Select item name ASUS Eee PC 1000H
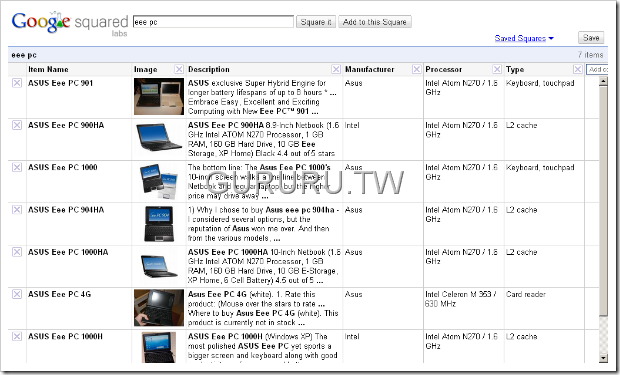Image resolution: width=620 pixels, height=375 pixels. tap(65, 337)
